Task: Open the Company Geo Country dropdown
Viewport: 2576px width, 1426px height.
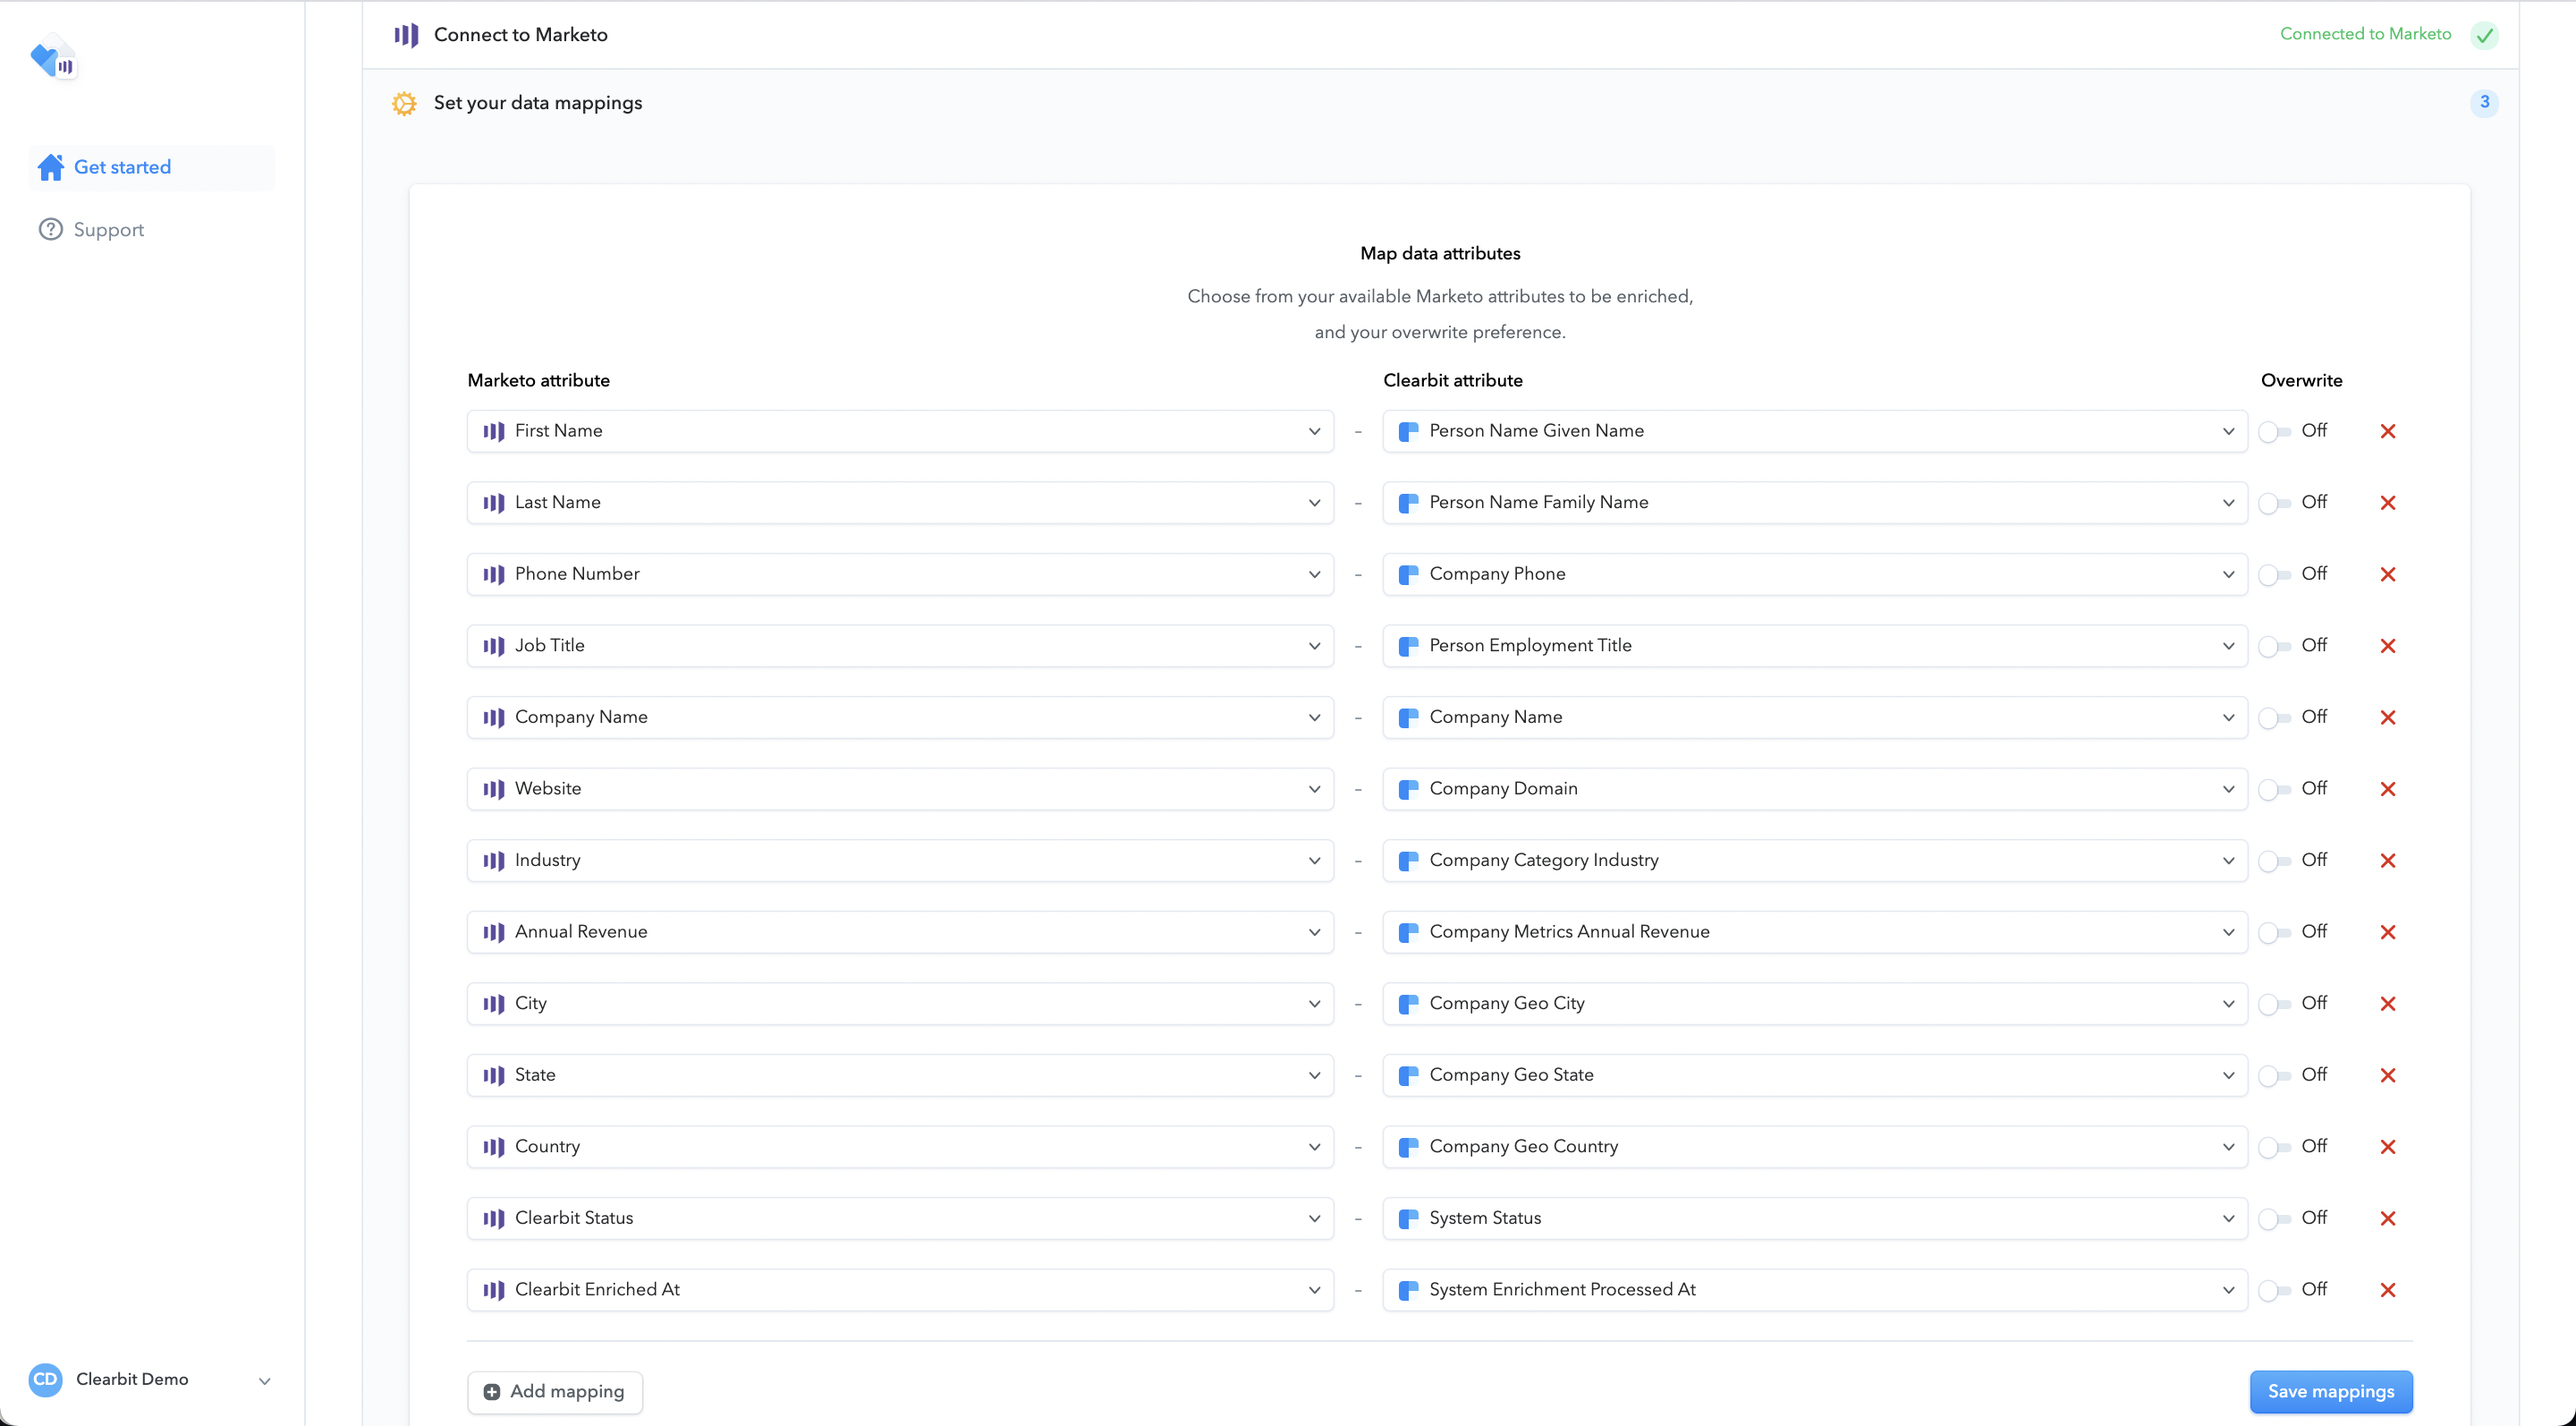Action: pyautogui.click(x=1815, y=1146)
